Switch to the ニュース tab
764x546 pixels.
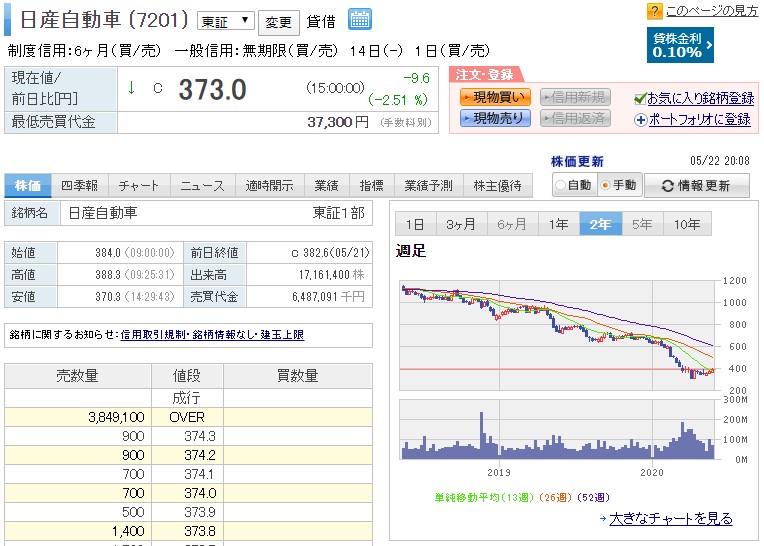[203, 186]
